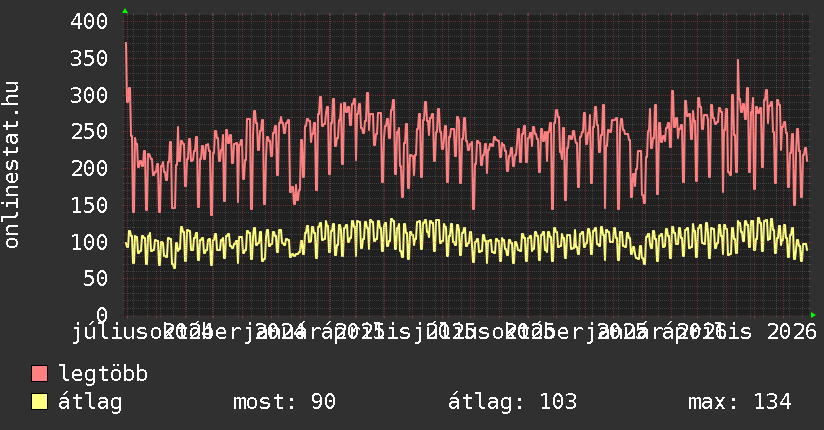Image resolution: width=824 pixels, height=430 pixels.
Task: Click the 50 y-axis tick label
Action: [x=95, y=278]
